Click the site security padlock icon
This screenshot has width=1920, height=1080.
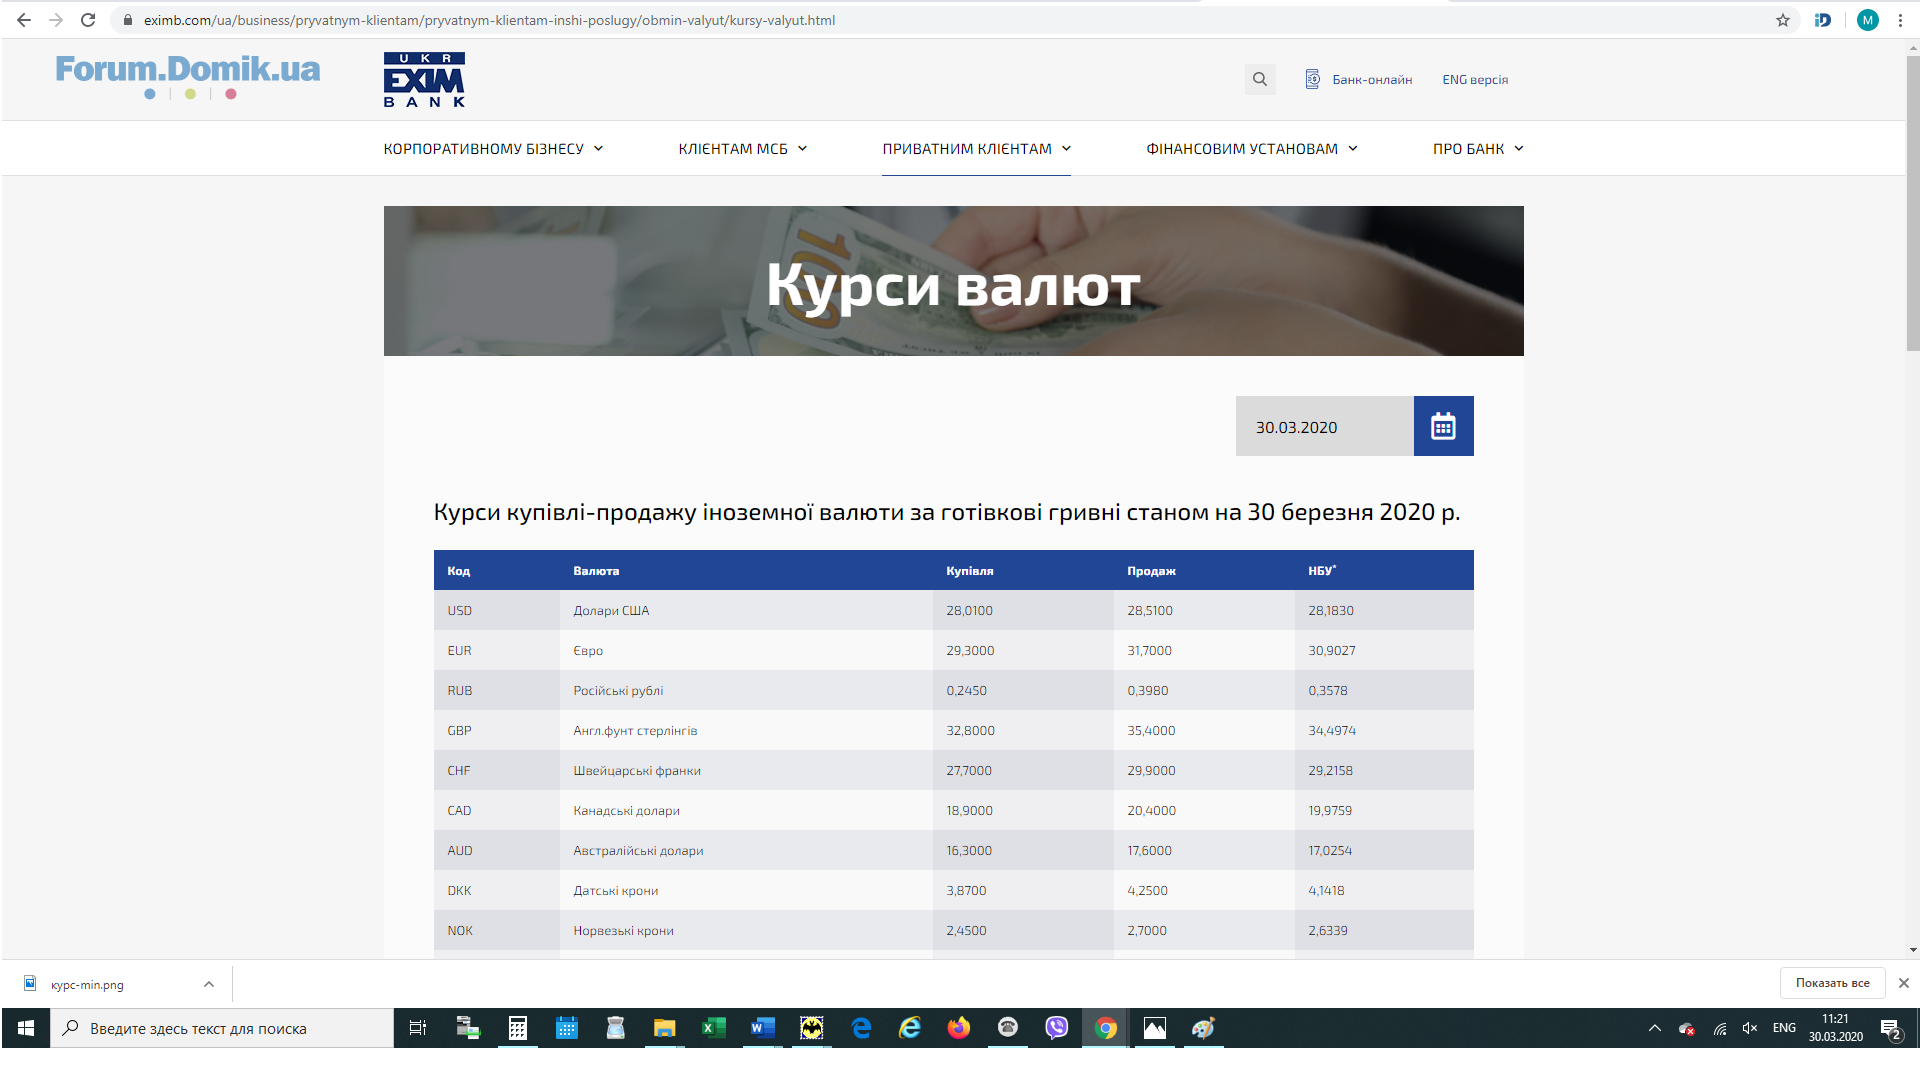(128, 20)
